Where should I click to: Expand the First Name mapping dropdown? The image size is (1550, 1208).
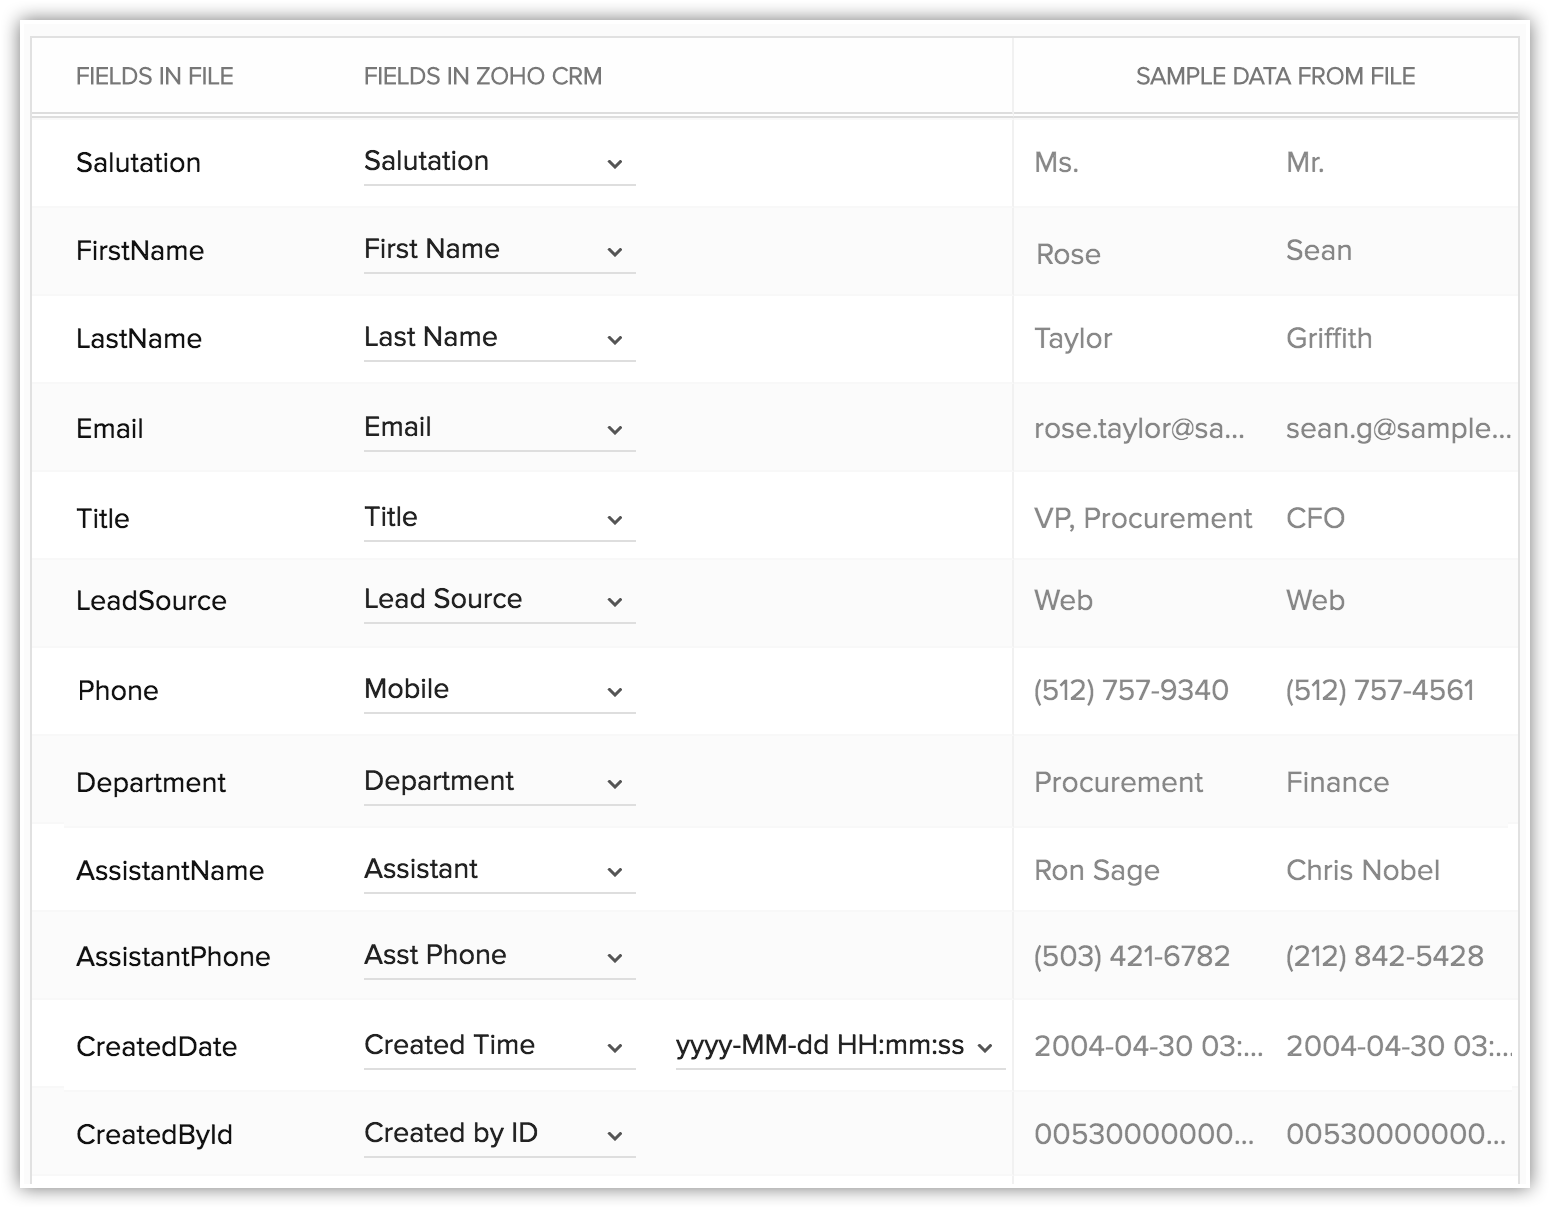coord(499,250)
